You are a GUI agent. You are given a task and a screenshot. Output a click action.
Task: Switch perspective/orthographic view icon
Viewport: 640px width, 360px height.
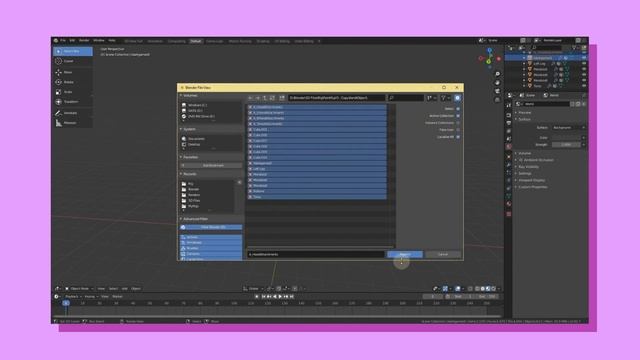tap(497, 100)
